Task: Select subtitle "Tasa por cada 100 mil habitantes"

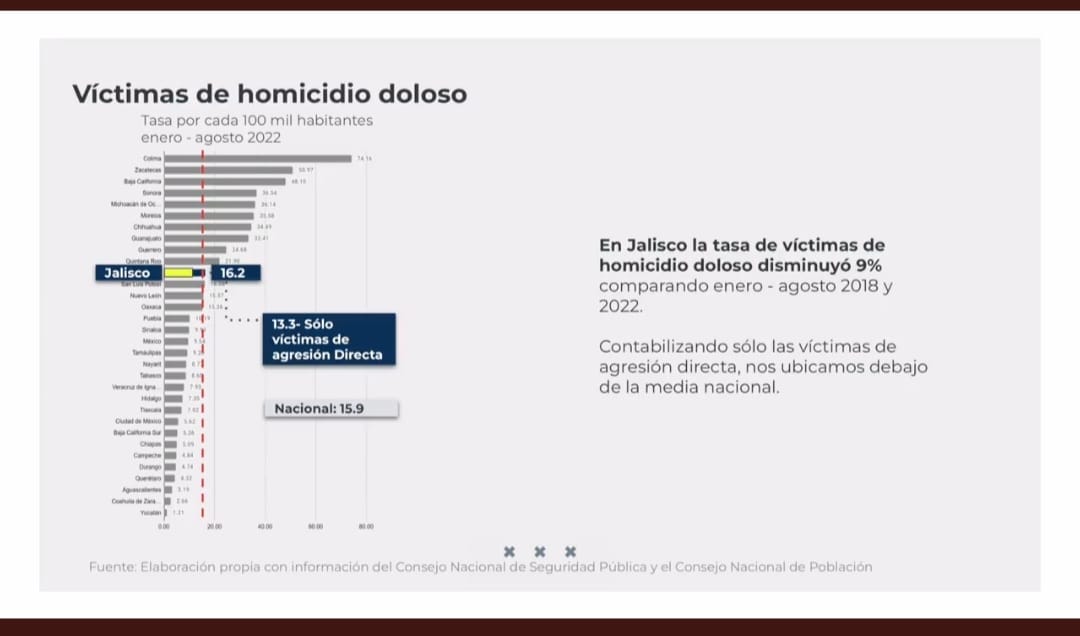Action: coord(257,121)
